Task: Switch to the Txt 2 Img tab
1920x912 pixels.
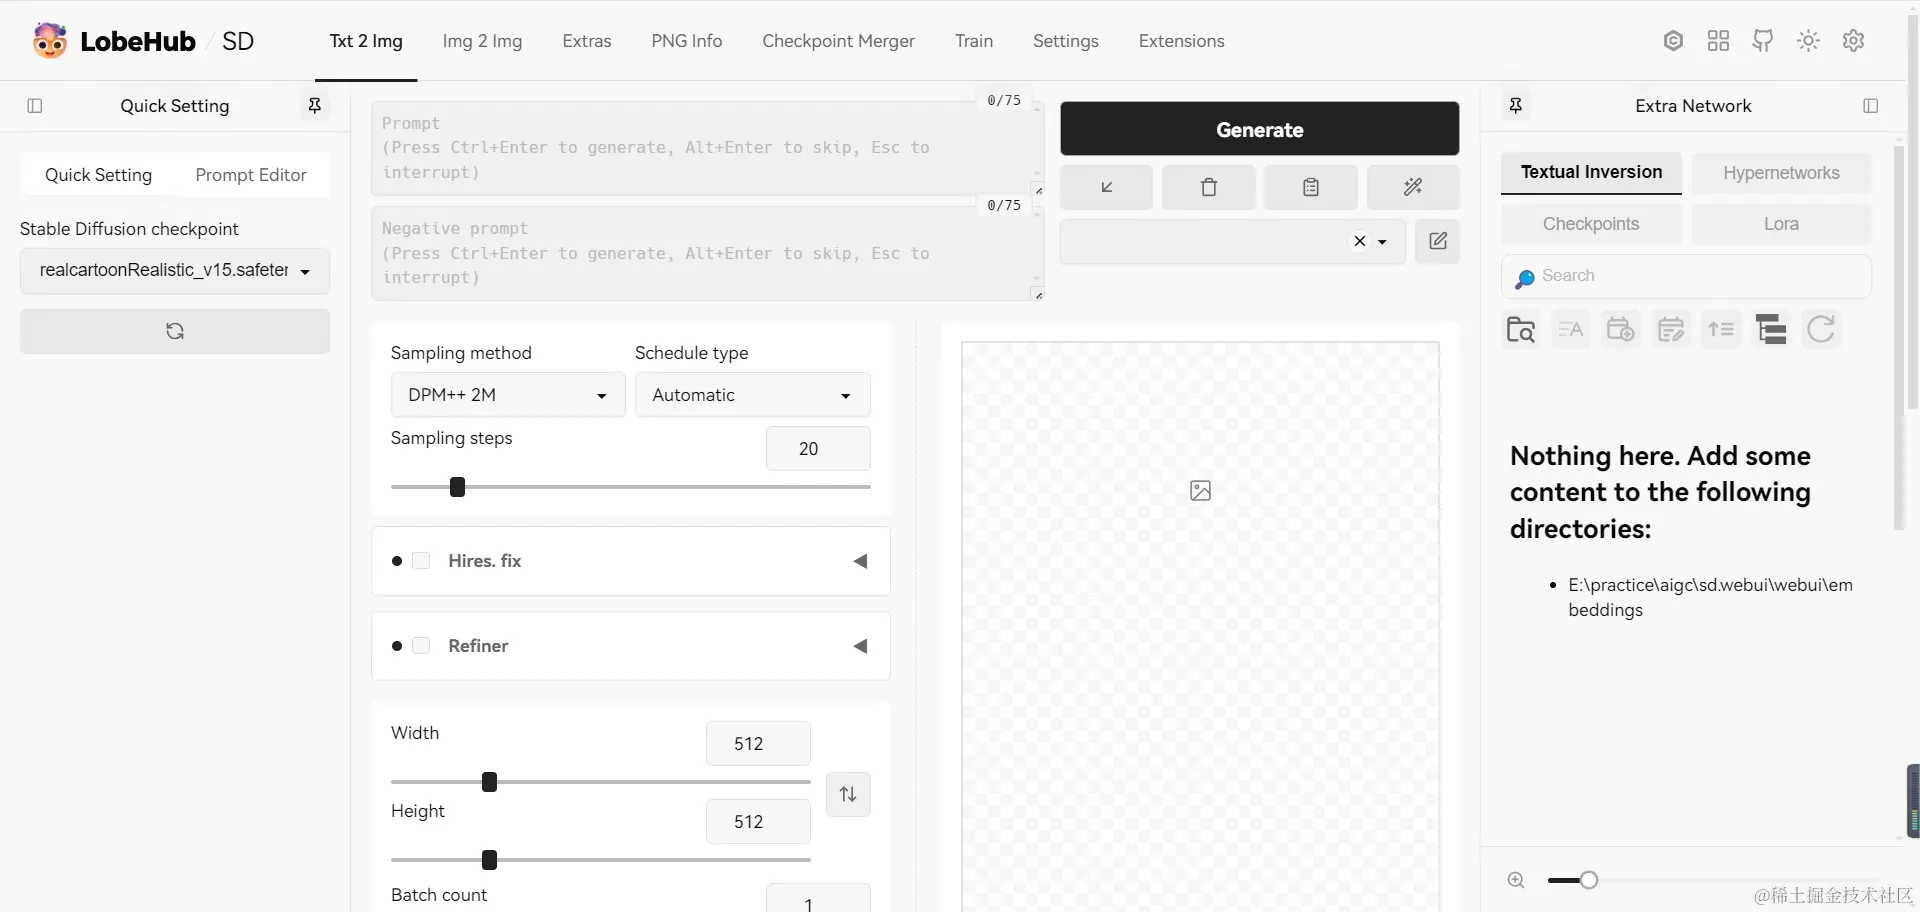Action: (x=366, y=41)
